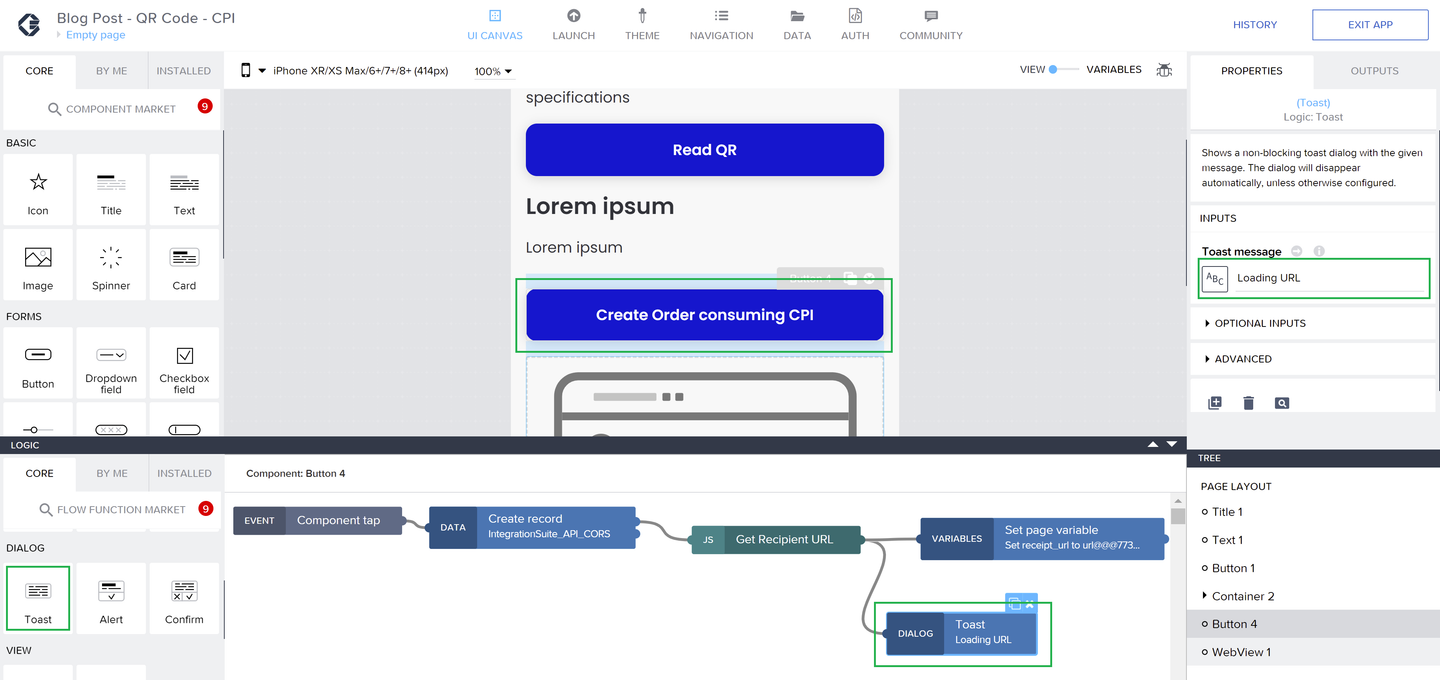
Task: Select the Alert dialog flow function
Action: coord(111,598)
